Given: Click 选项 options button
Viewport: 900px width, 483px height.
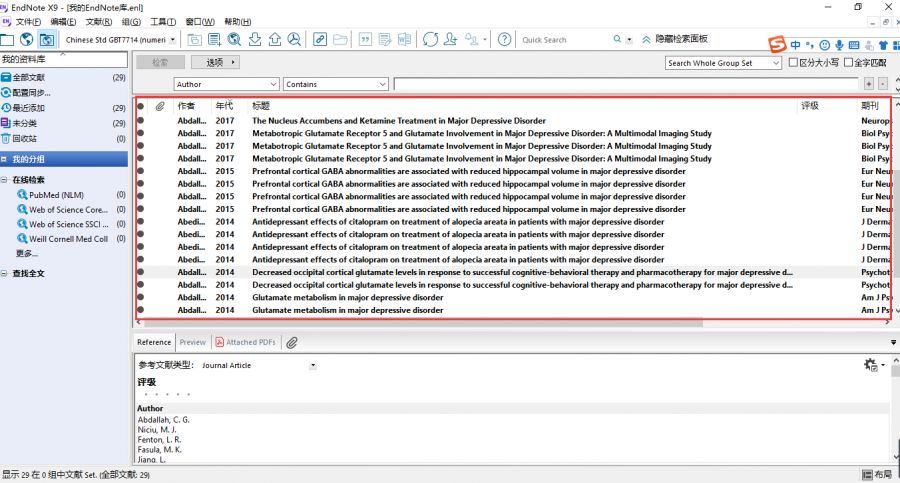Looking at the screenshot, I should pos(215,62).
